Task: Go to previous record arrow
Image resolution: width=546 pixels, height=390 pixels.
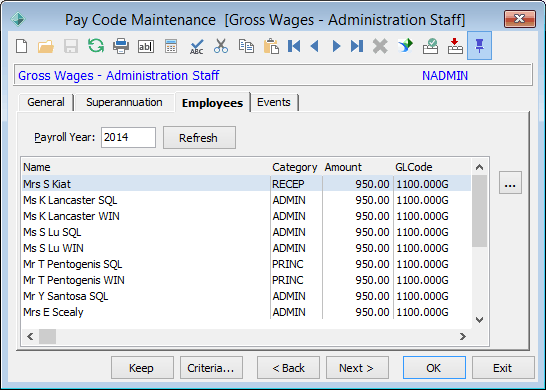Action: pos(315,46)
